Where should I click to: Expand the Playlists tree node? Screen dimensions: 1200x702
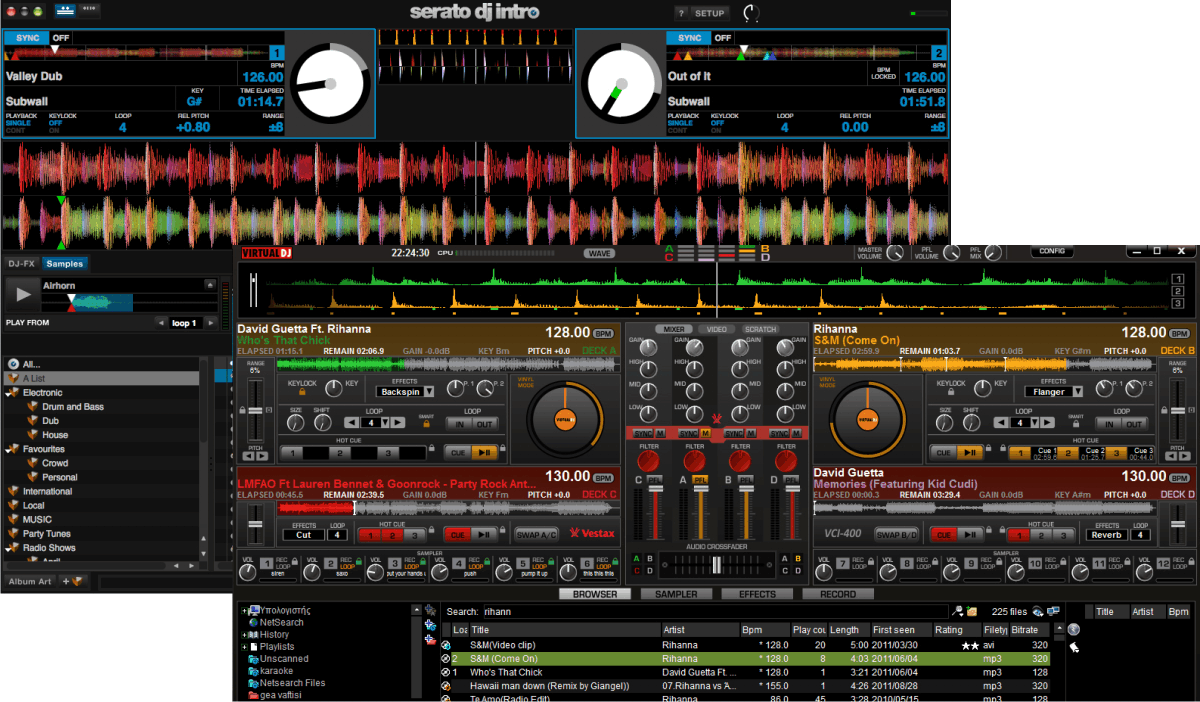pos(243,647)
